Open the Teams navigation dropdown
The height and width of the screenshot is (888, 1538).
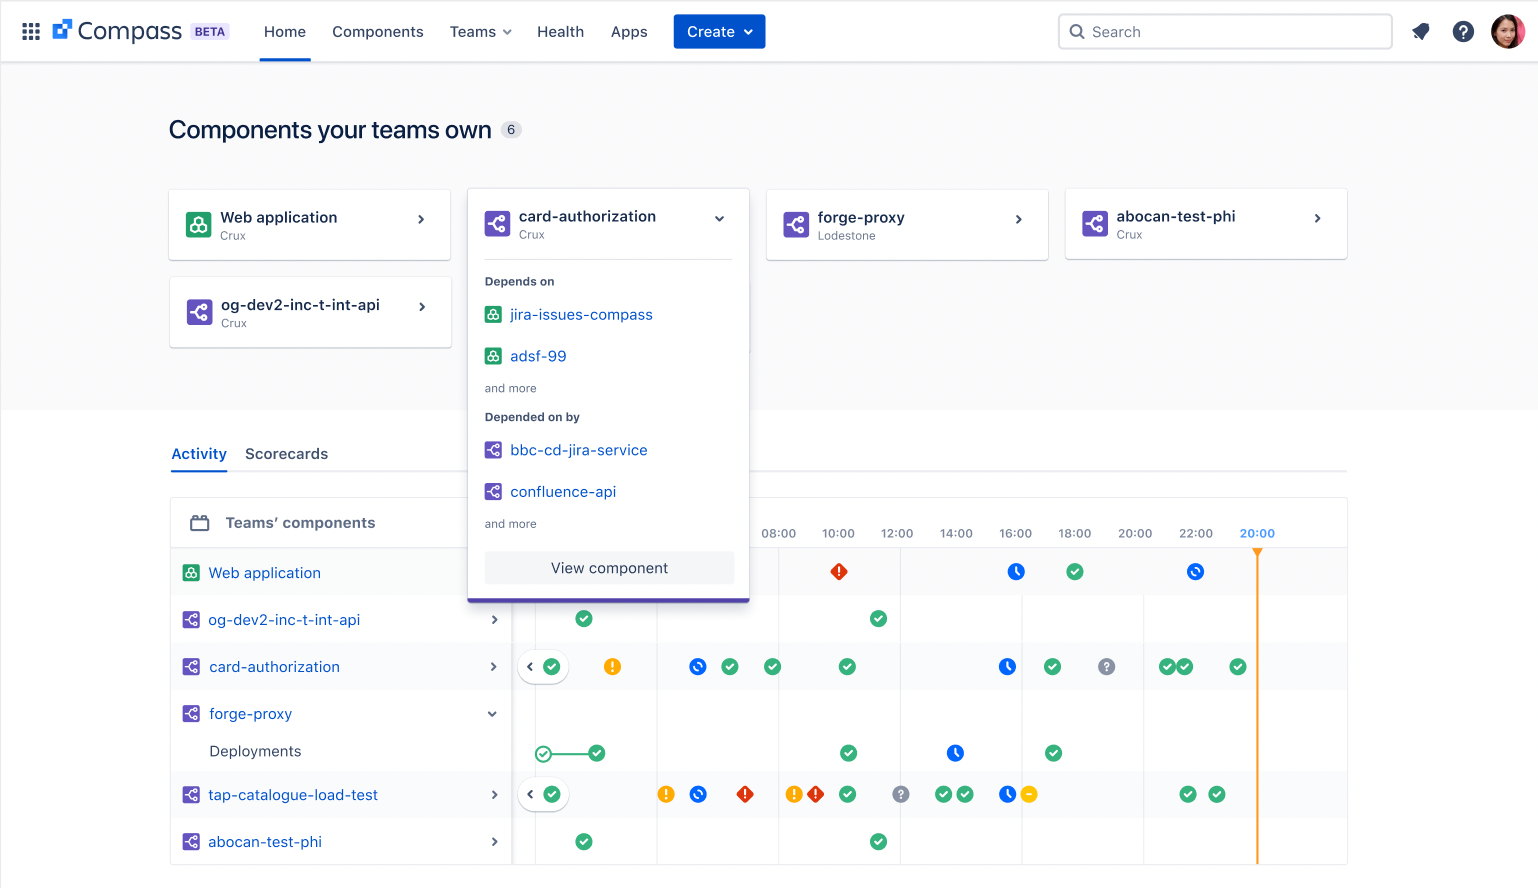[480, 31]
